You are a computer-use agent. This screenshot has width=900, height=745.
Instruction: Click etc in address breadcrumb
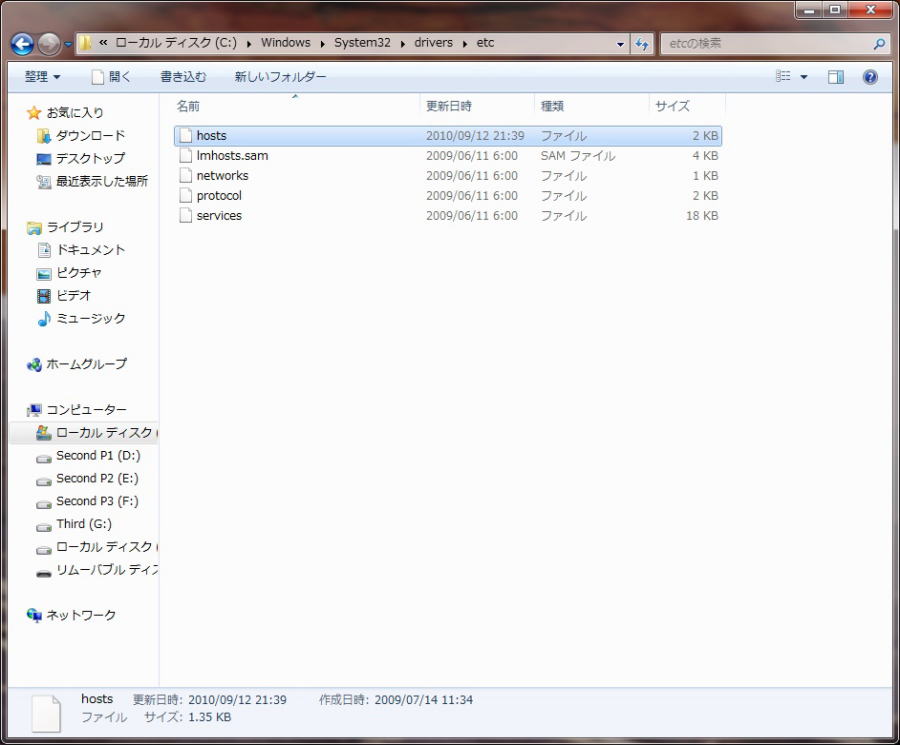[x=485, y=43]
